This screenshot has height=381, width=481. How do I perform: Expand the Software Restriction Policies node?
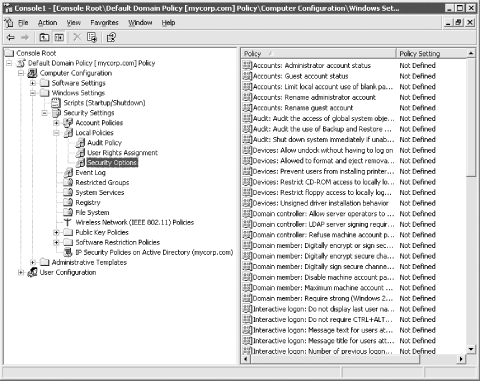pyautogui.click(x=56, y=242)
